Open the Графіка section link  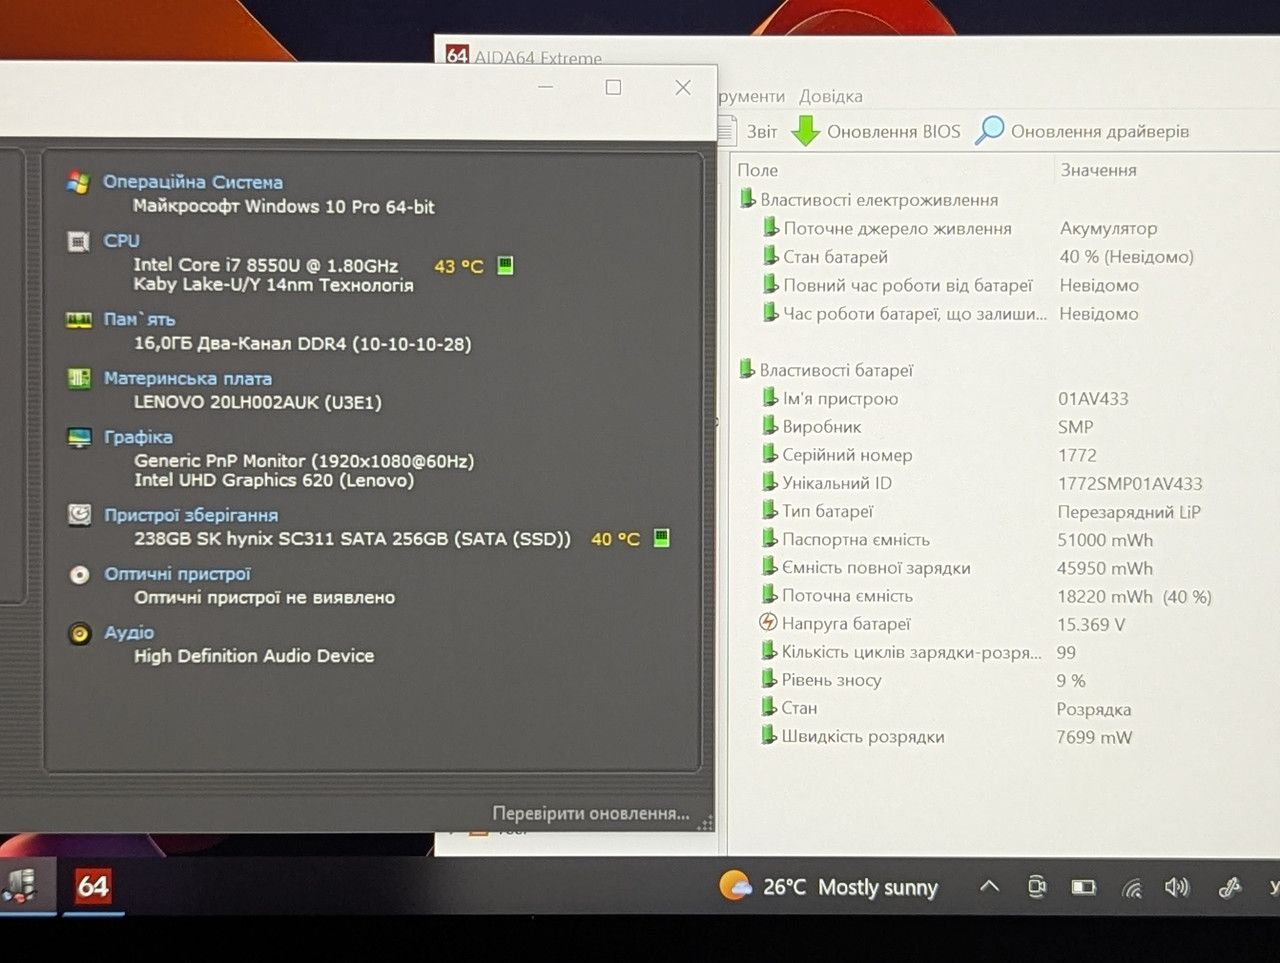[x=138, y=437]
